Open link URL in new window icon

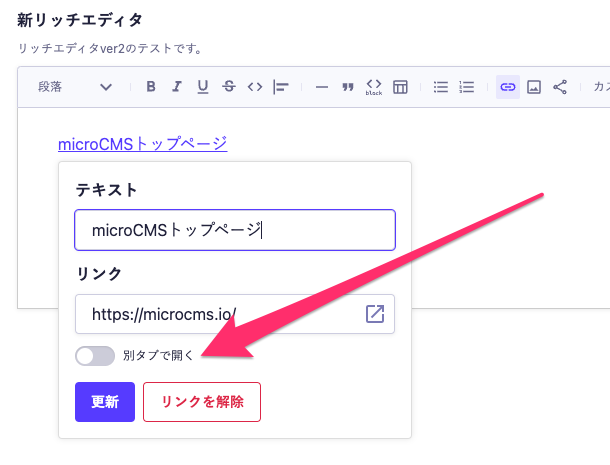[x=375, y=314]
